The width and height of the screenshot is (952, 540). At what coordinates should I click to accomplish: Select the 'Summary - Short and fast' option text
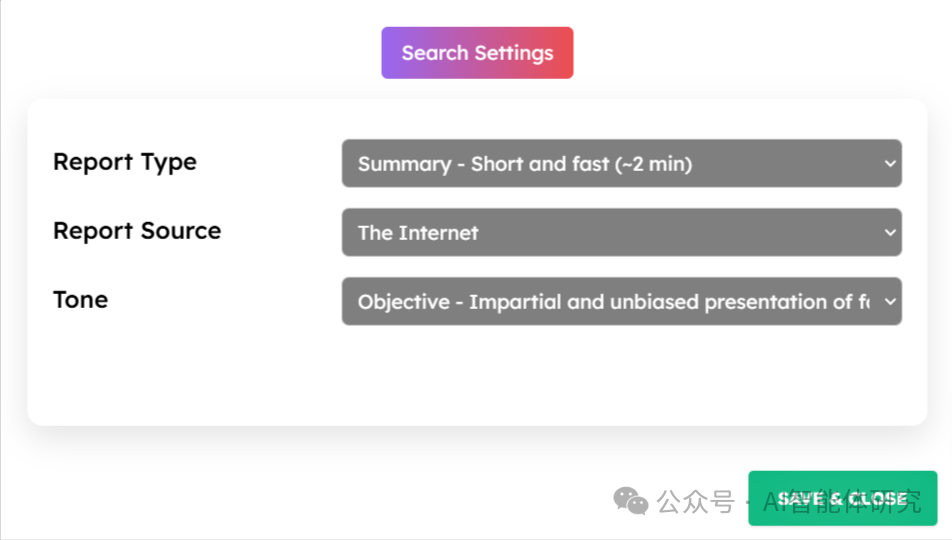click(525, 164)
